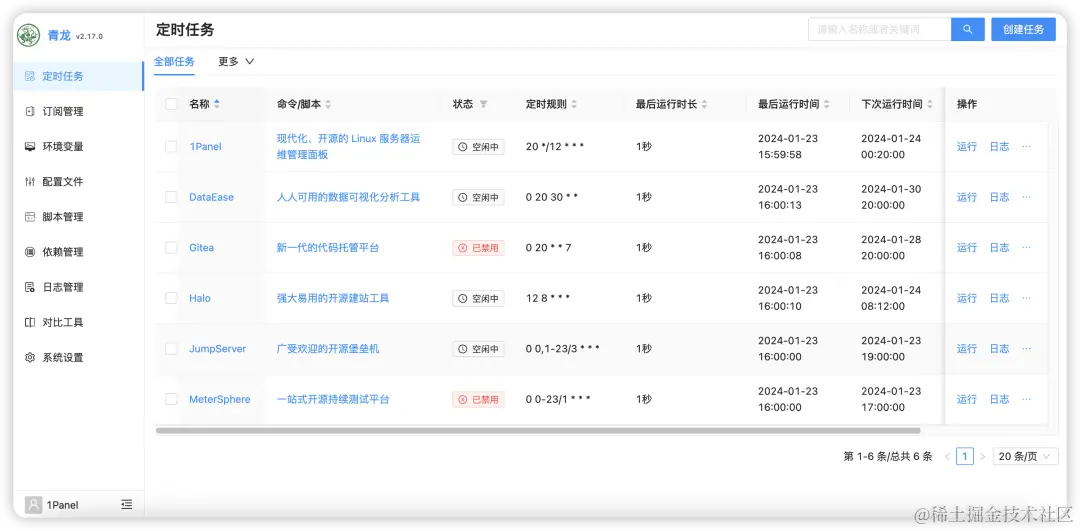The image size is (1080, 531).
Task: Click the sidebar collapse icon at the bottom
Action: pos(127,505)
